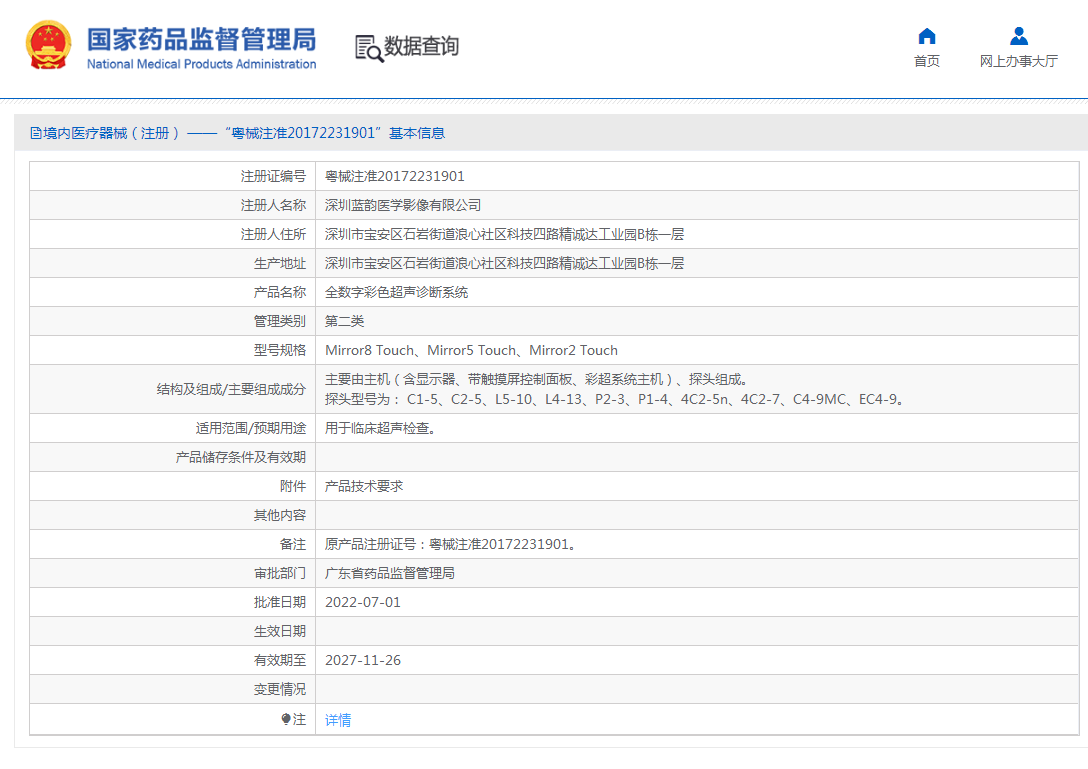Click the bulb icon beside 注
This screenshot has height=769, width=1088.
pyautogui.click(x=286, y=719)
